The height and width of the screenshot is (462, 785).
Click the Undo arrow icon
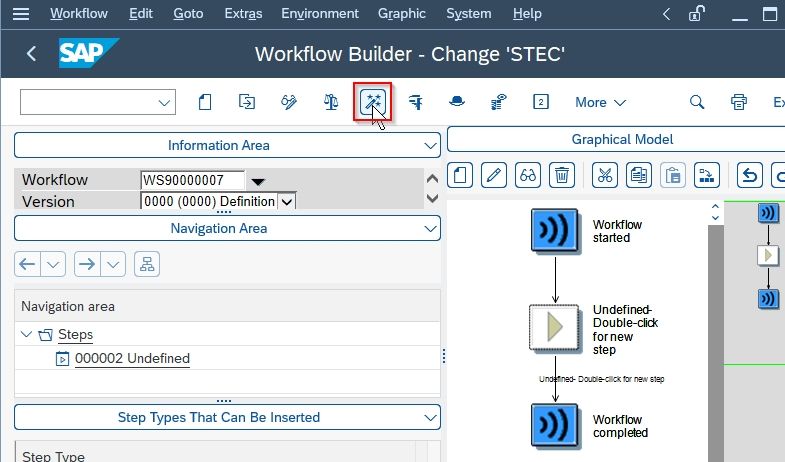749,175
